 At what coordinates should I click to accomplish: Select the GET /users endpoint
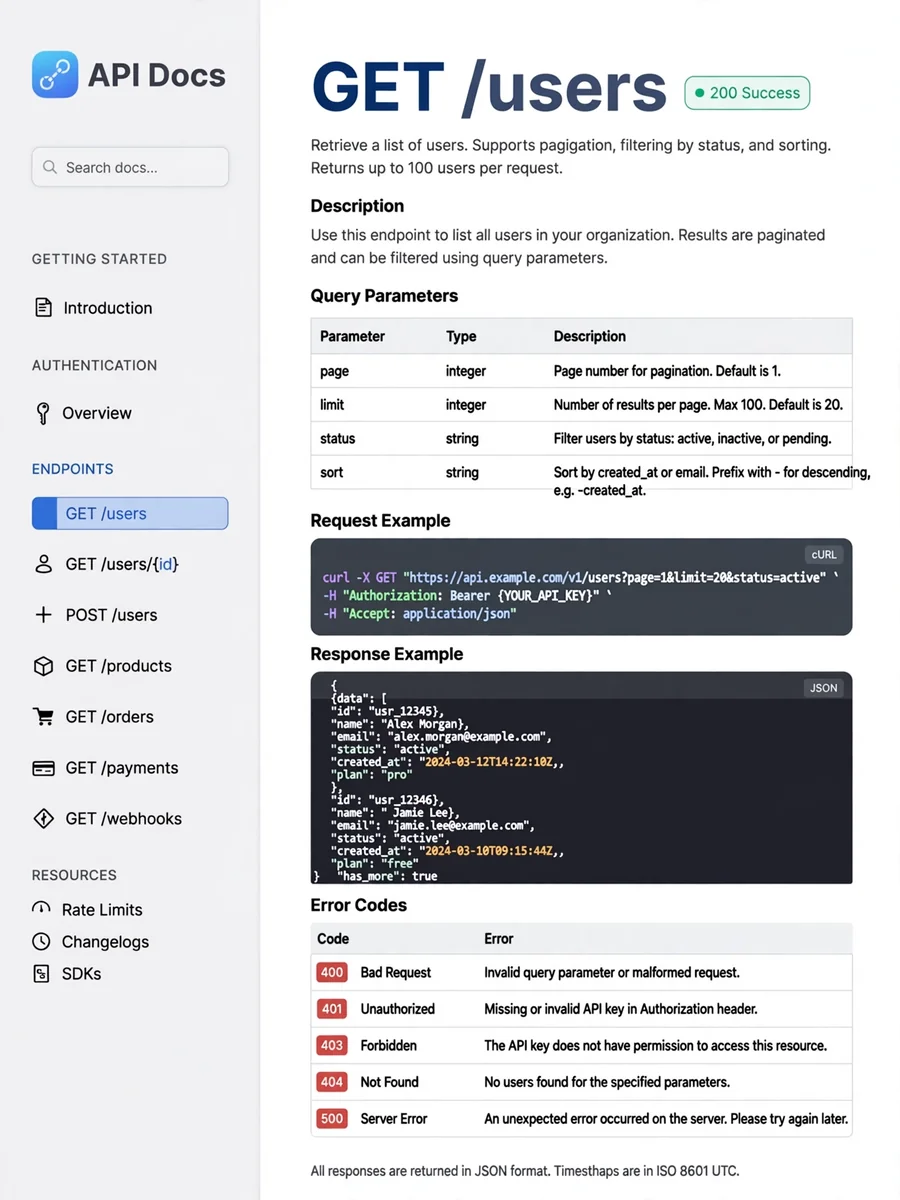(130, 513)
